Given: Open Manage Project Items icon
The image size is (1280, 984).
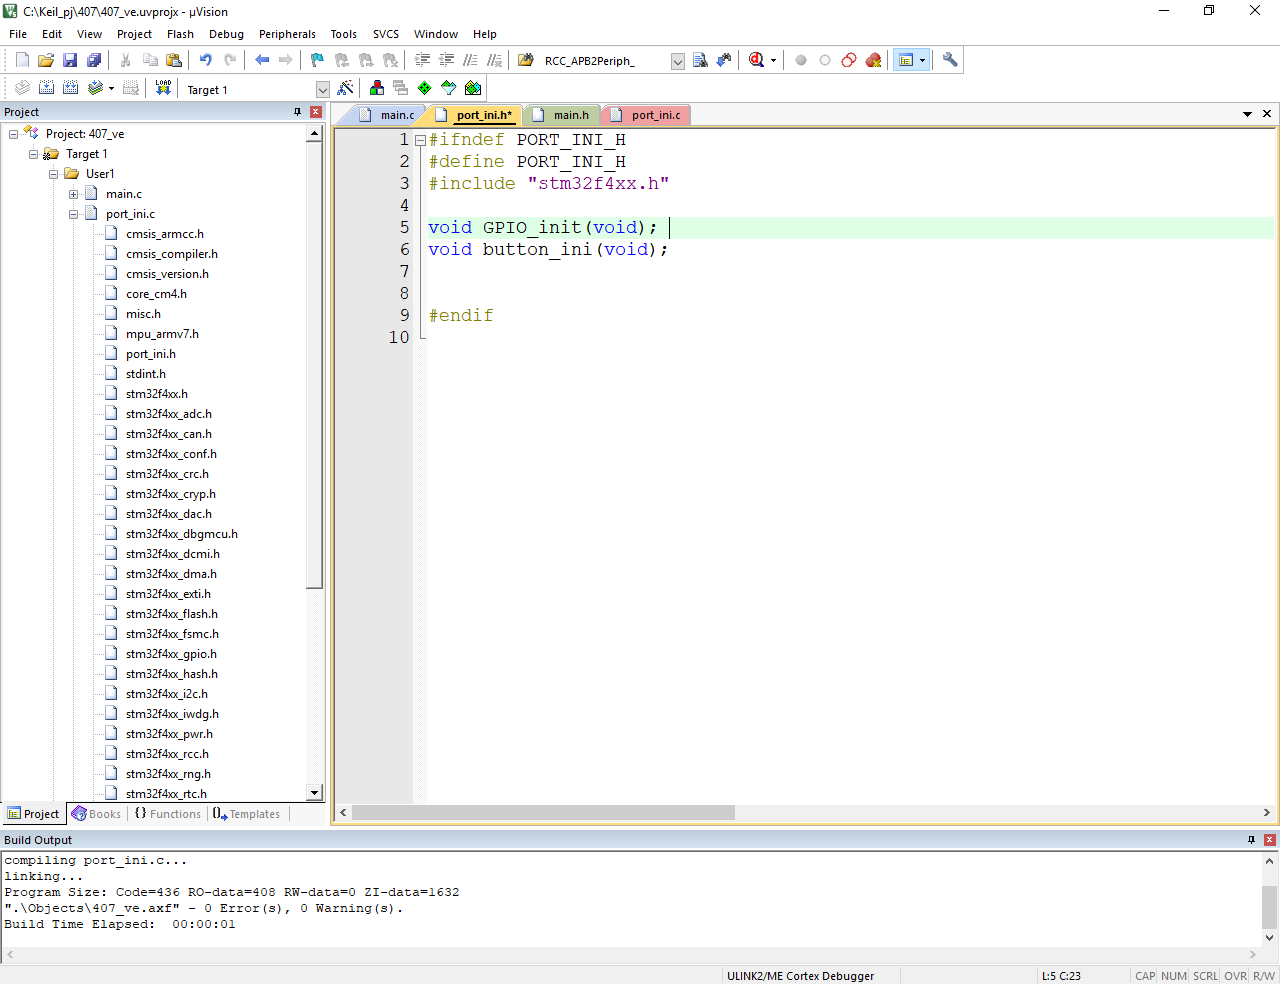Looking at the screenshot, I should 377,88.
